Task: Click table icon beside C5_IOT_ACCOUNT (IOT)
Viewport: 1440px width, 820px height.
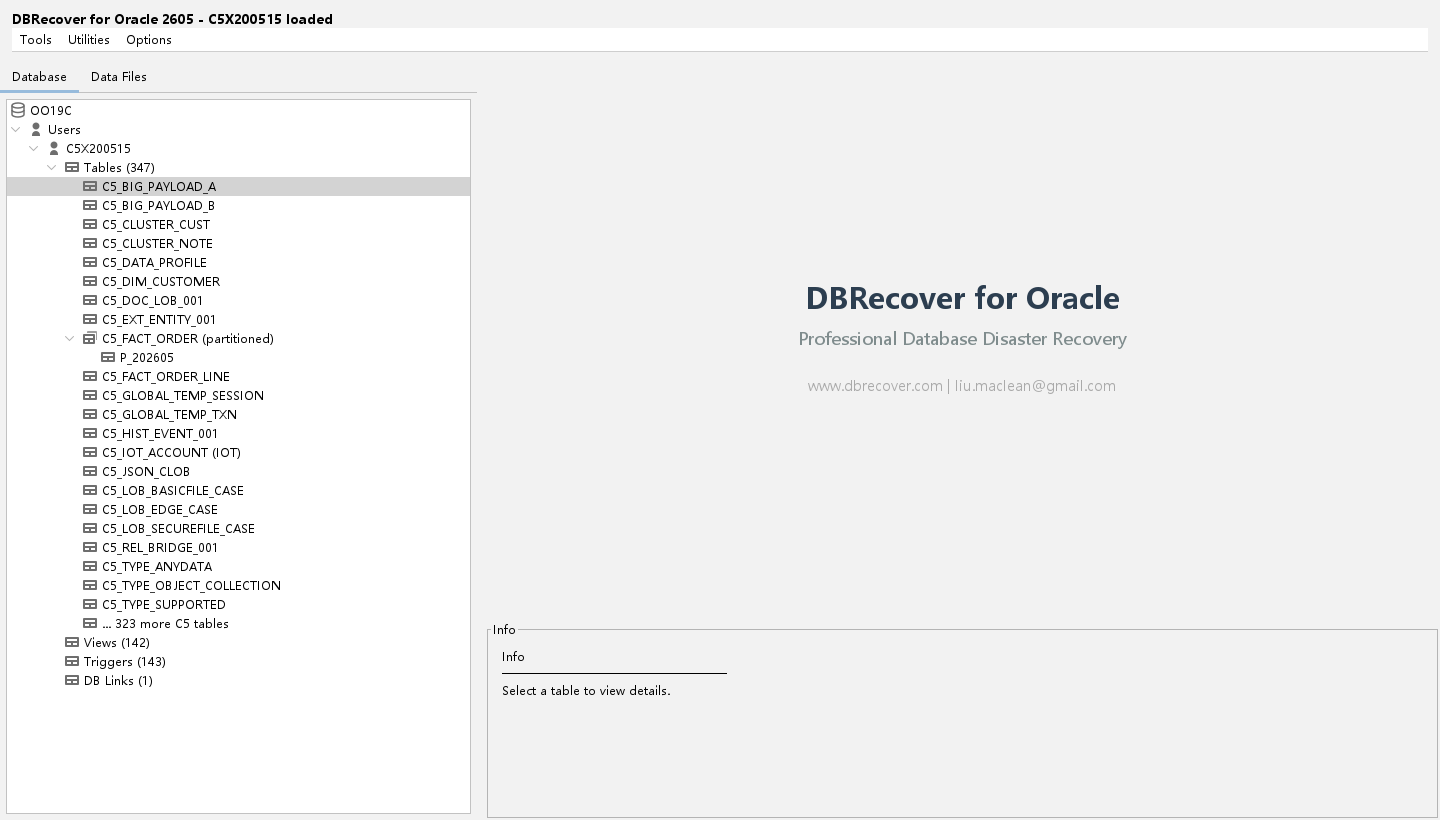Action: [90, 453]
